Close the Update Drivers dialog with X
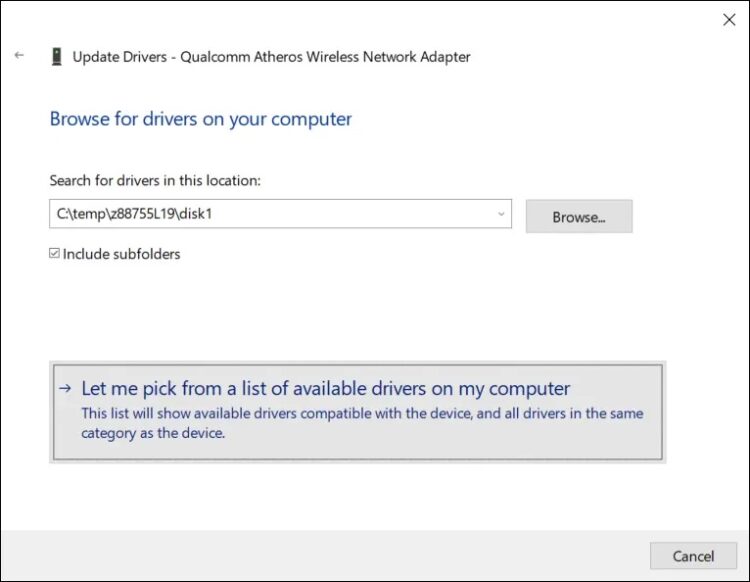The height and width of the screenshot is (582, 750). click(729, 20)
